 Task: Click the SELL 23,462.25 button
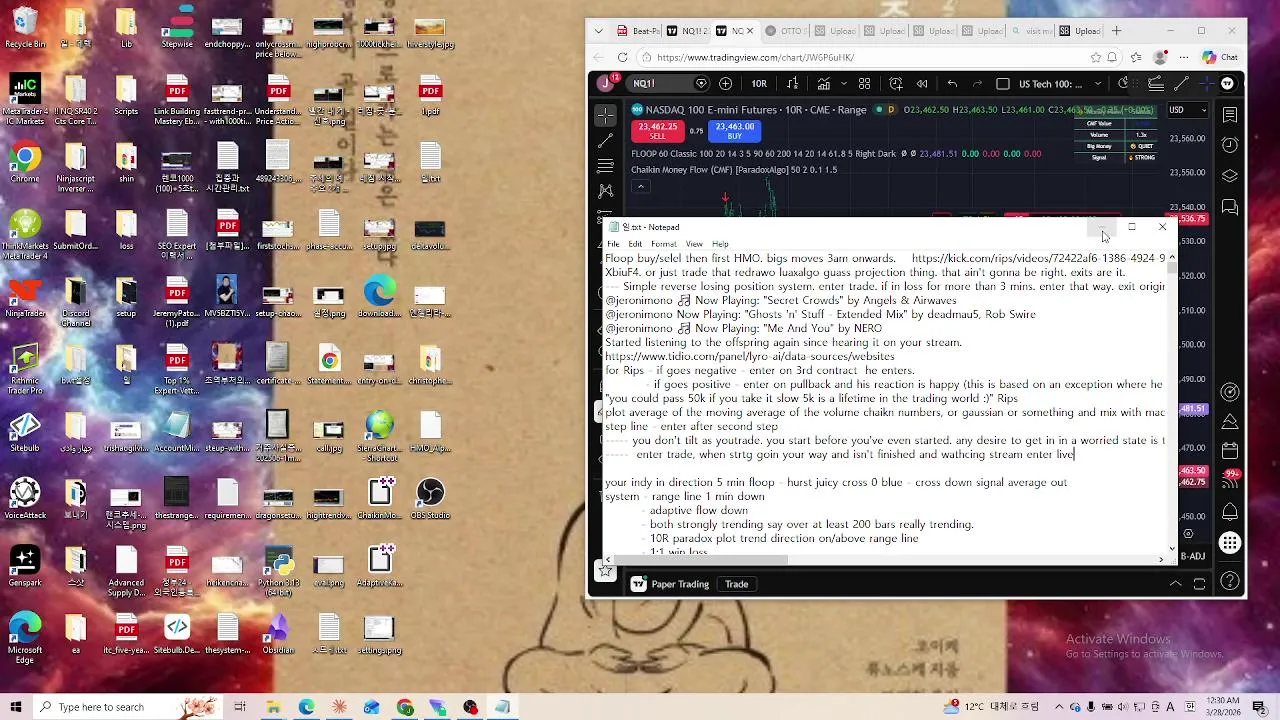[x=657, y=131]
